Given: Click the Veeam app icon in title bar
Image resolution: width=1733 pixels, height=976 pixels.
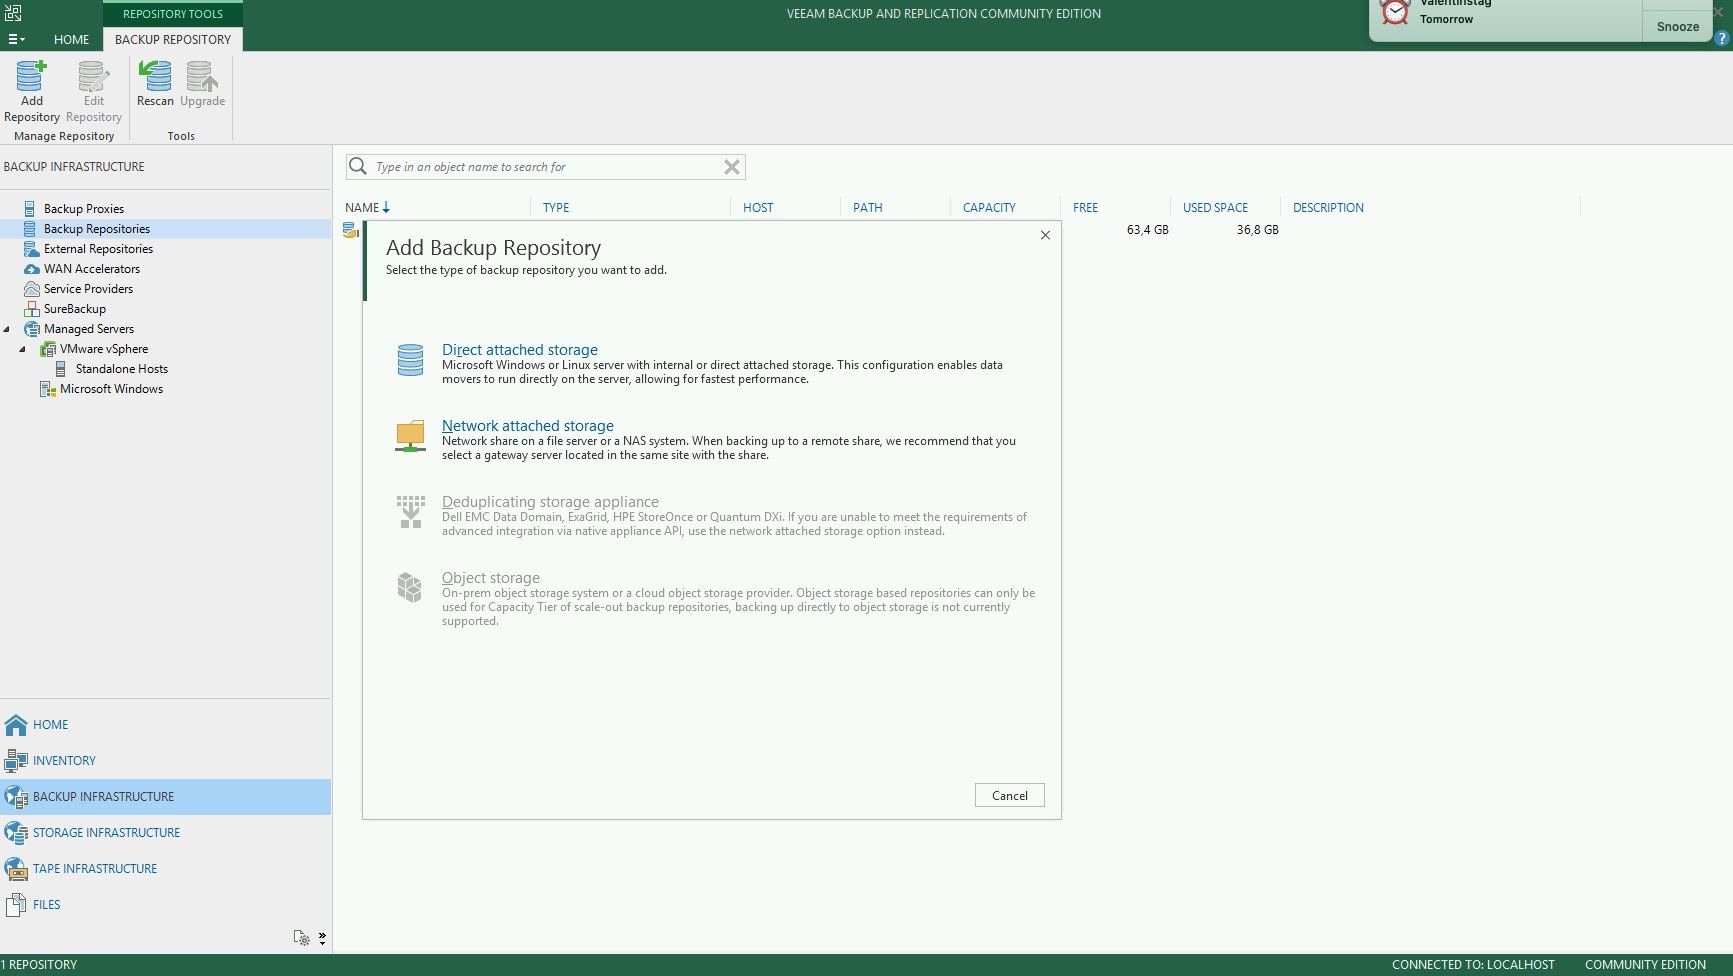Looking at the screenshot, I should click(13, 13).
